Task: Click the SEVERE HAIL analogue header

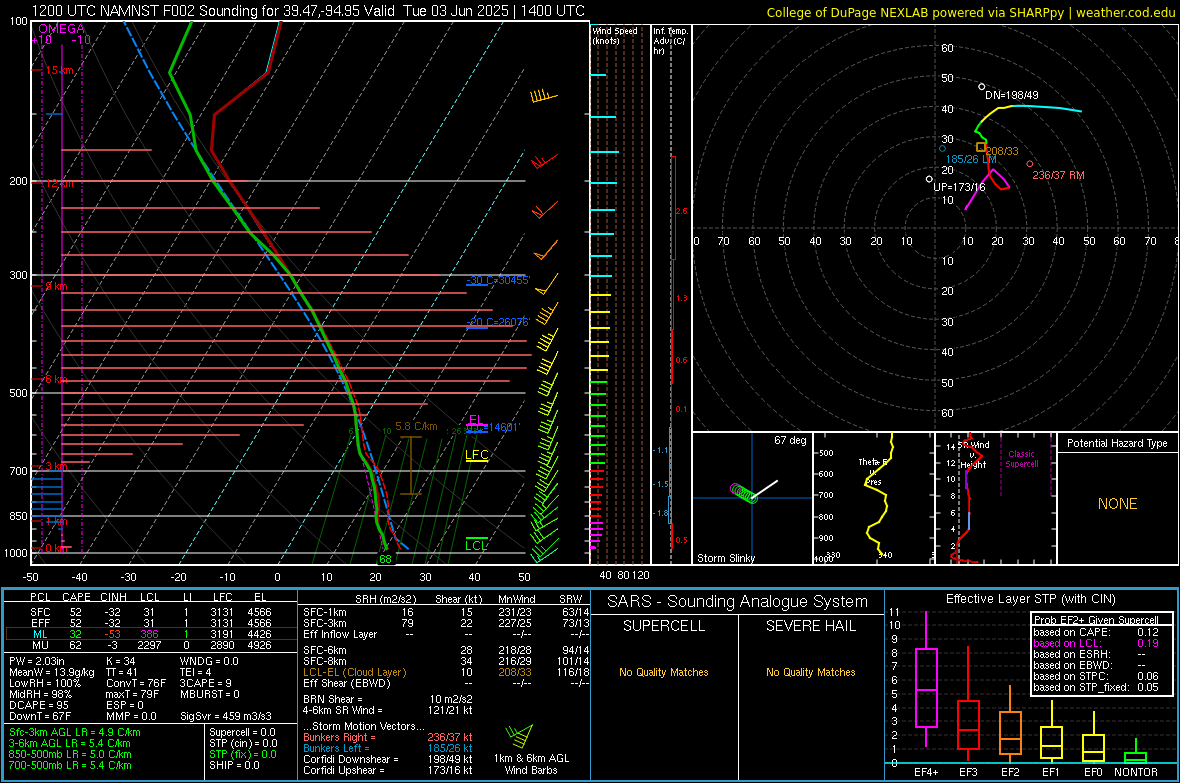Action: coord(811,626)
